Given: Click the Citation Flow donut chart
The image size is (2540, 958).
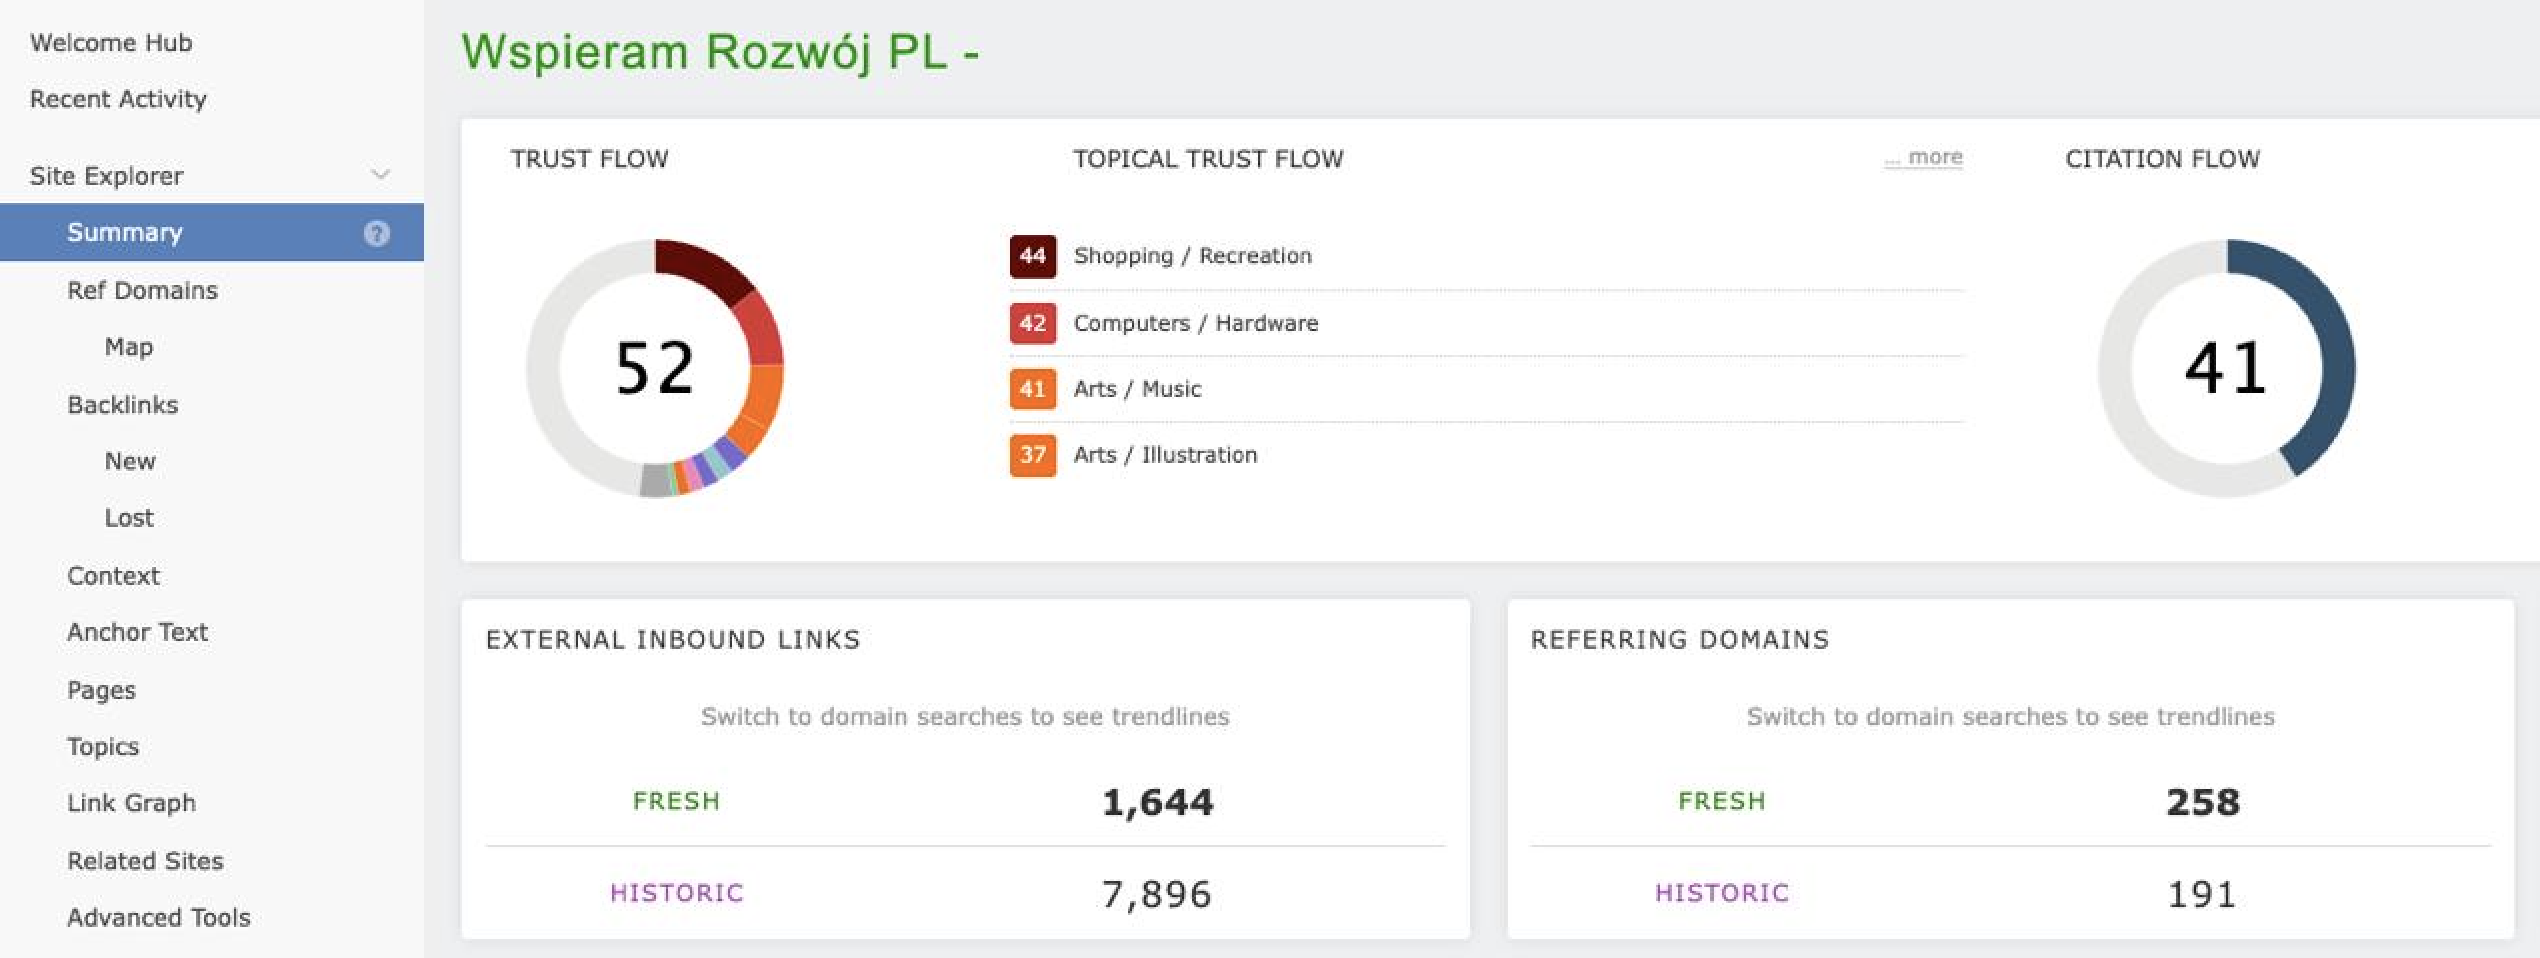Looking at the screenshot, I should 2226,367.
